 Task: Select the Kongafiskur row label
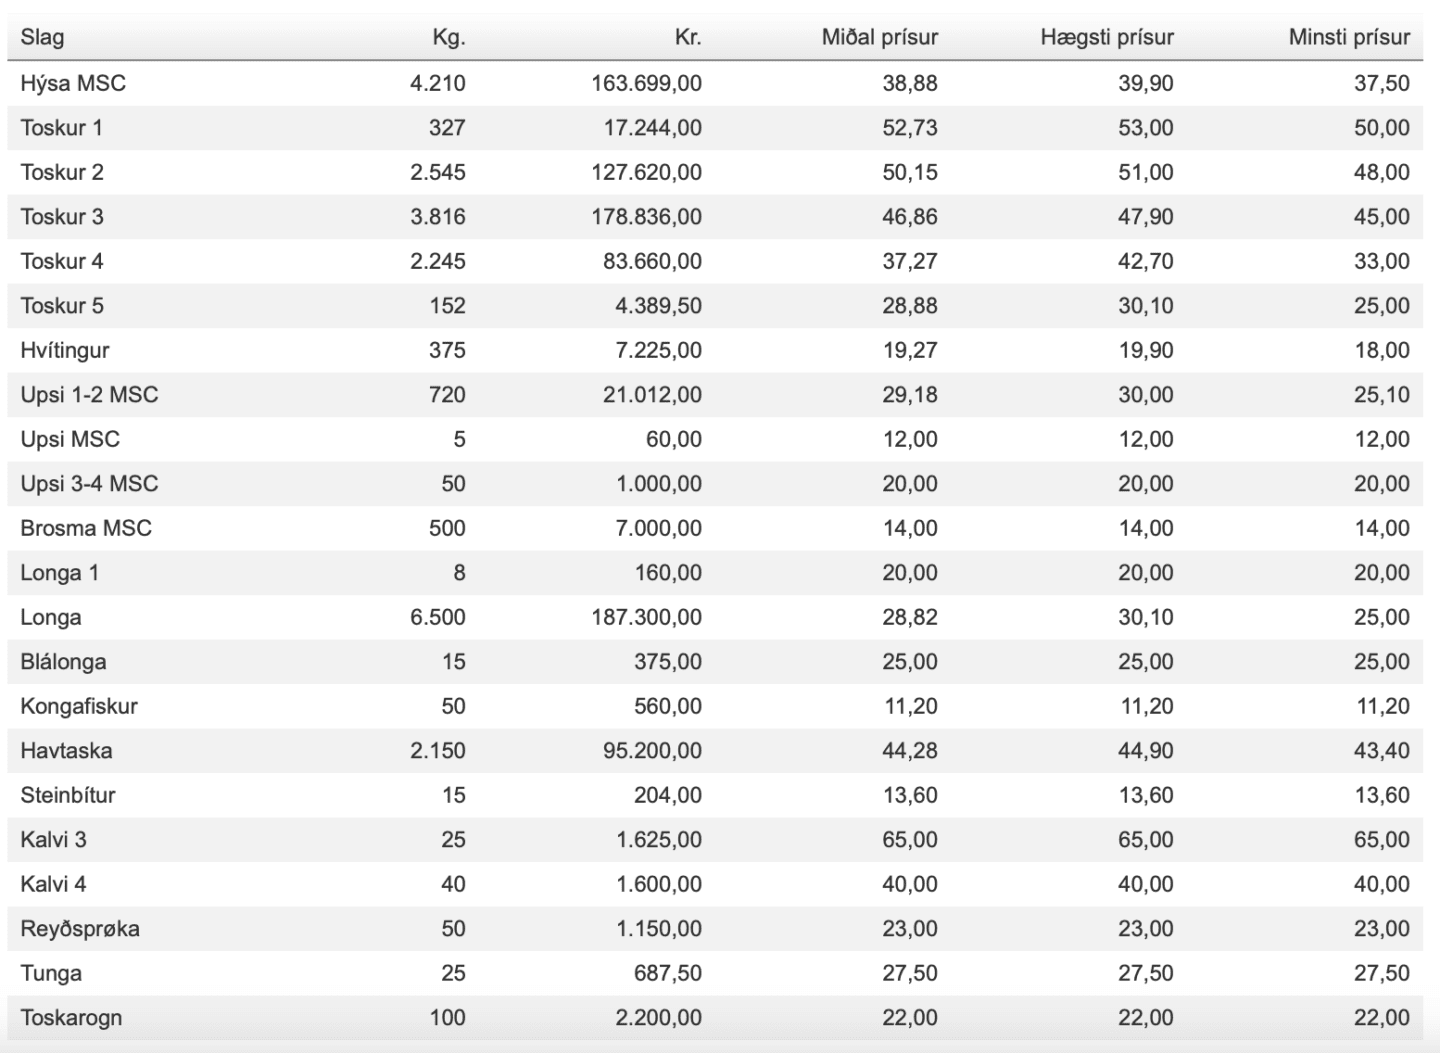[x=79, y=706]
